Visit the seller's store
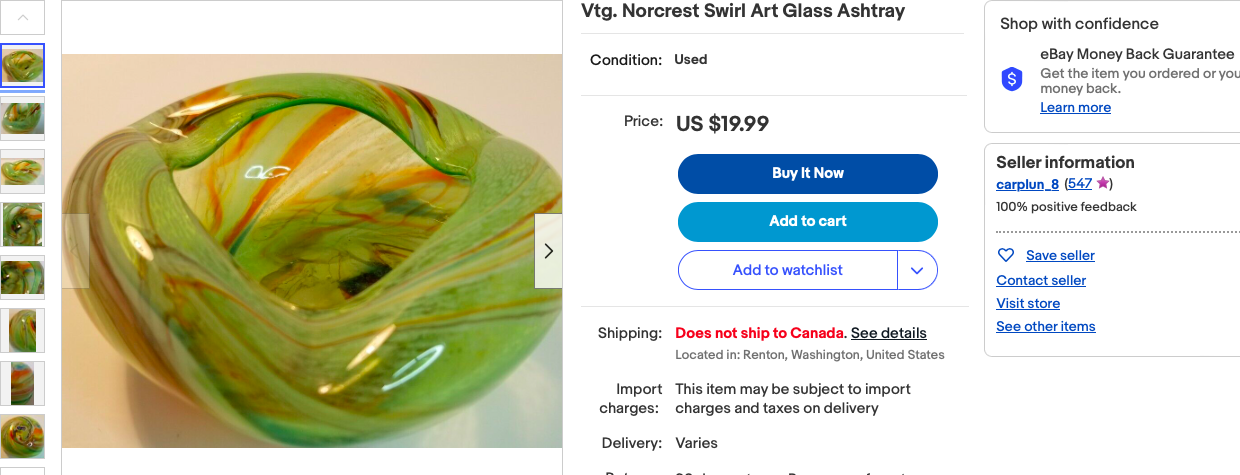 pyautogui.click(x=1027, y=303)
